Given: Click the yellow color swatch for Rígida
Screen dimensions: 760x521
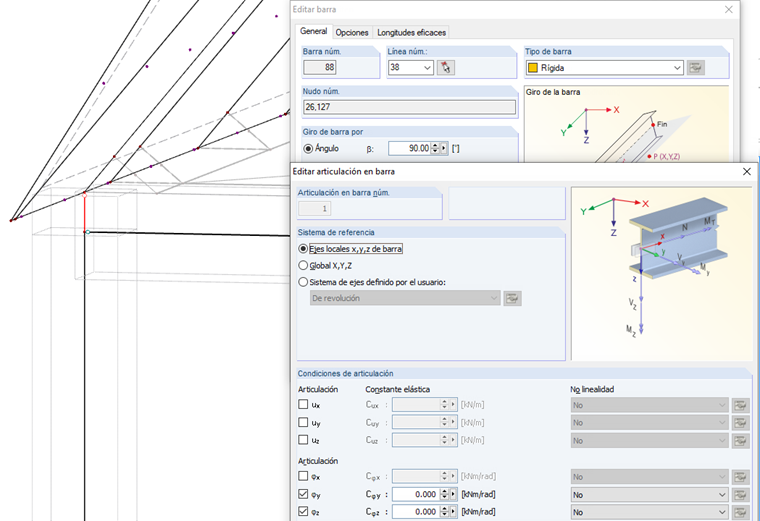Looking at the screenshot, I should click(533, 68).
